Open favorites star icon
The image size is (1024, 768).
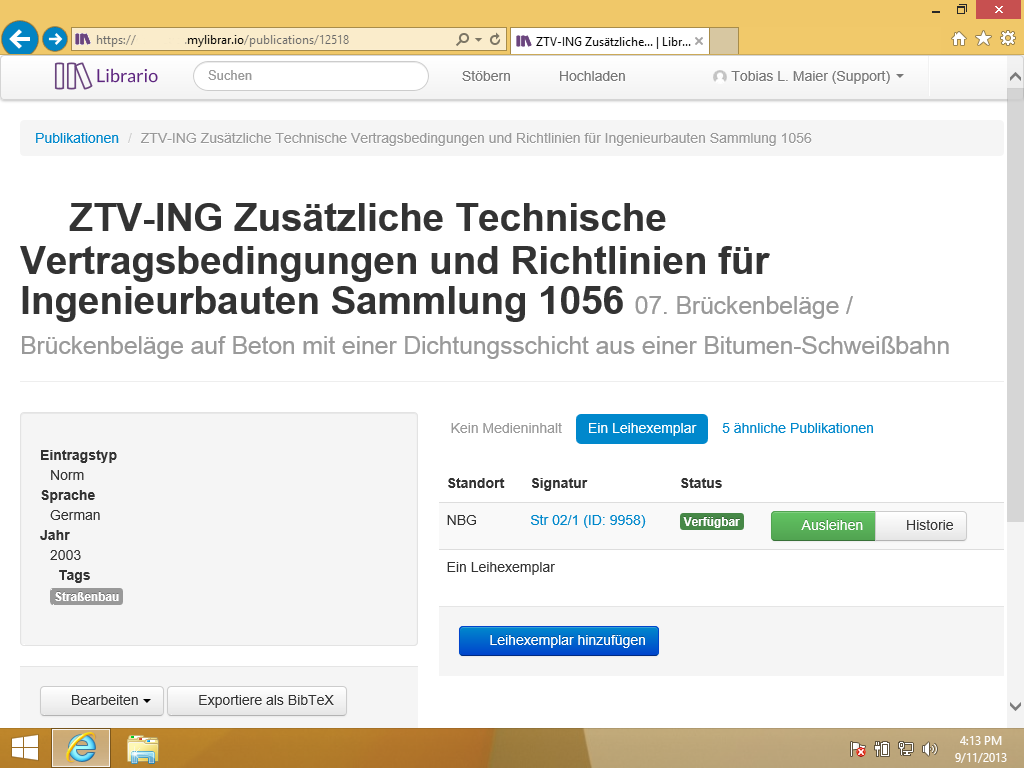983,39
